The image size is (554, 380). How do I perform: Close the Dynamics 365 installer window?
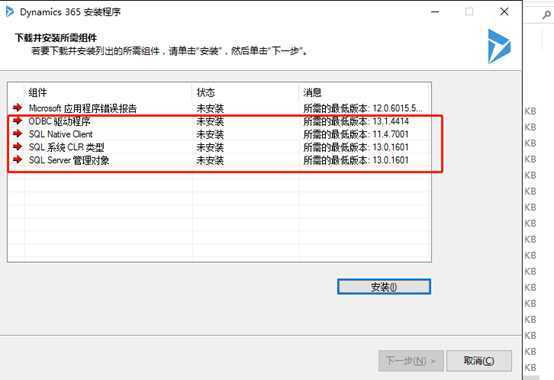click(x=504, y=12)
